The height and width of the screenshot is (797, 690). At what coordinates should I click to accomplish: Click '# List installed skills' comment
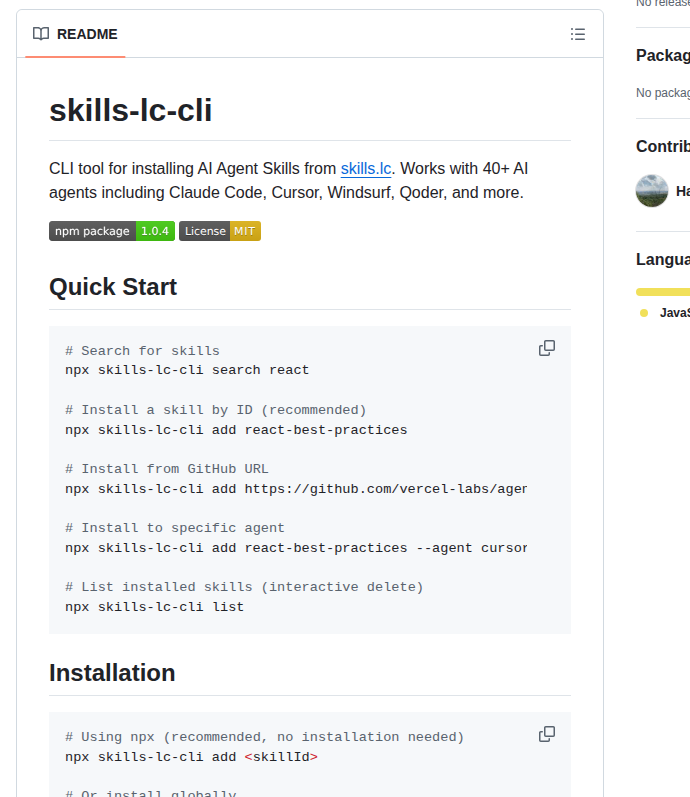244,587
